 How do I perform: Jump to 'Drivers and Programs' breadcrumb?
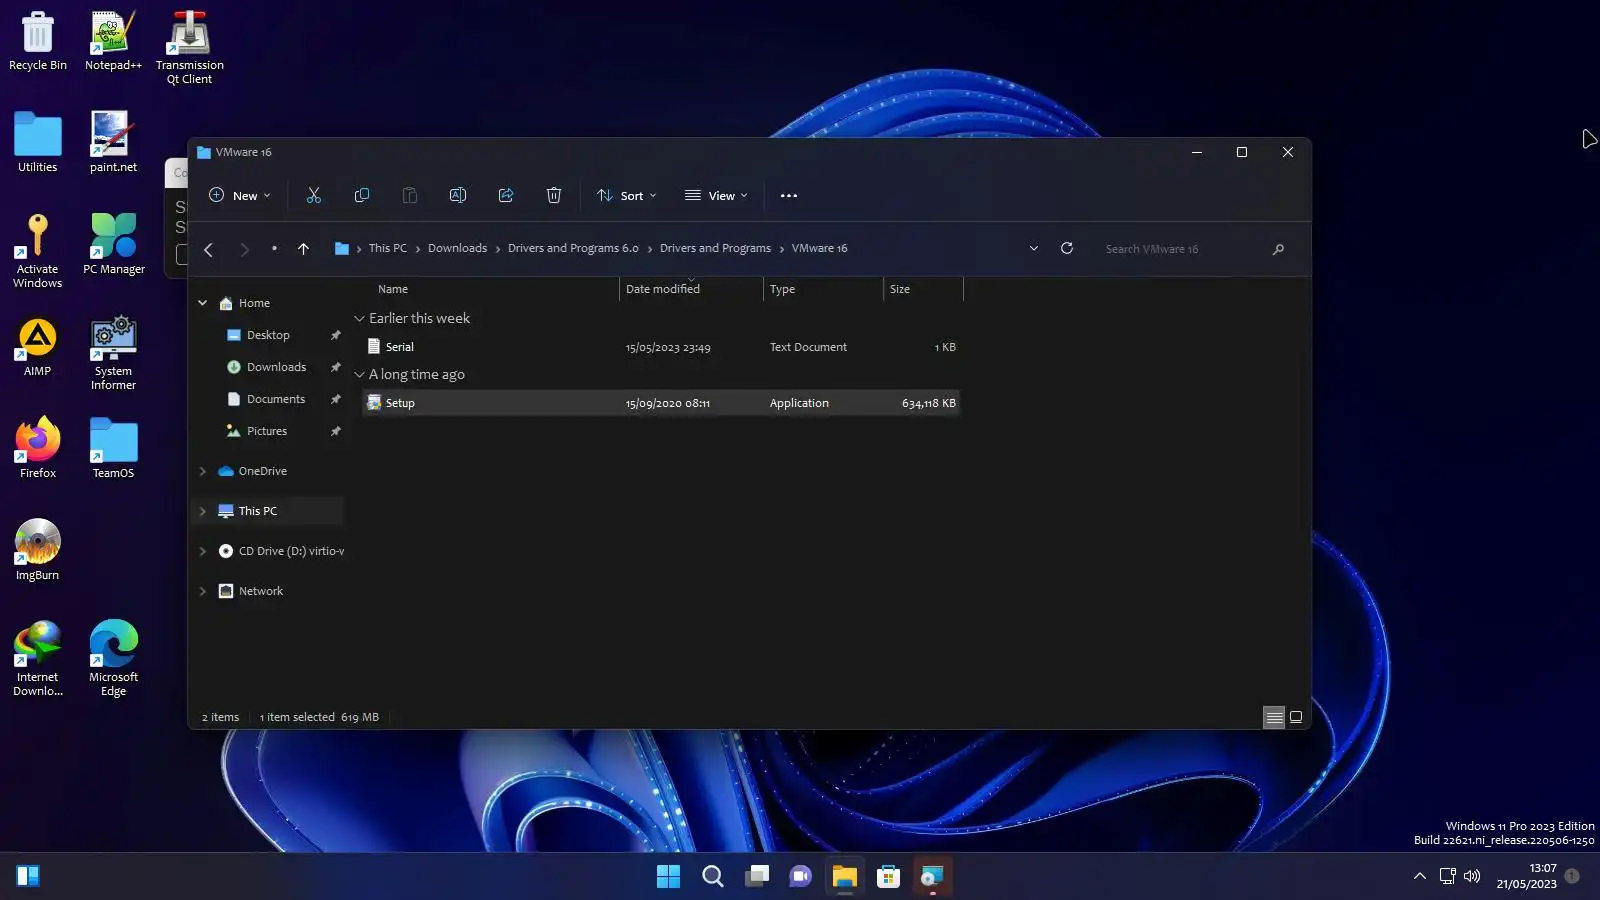pos(715,248)
